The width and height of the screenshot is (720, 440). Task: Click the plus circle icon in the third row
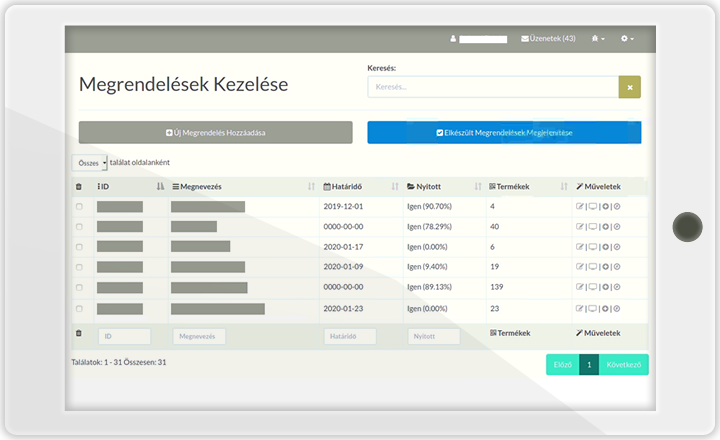click(x=606, y=247)
